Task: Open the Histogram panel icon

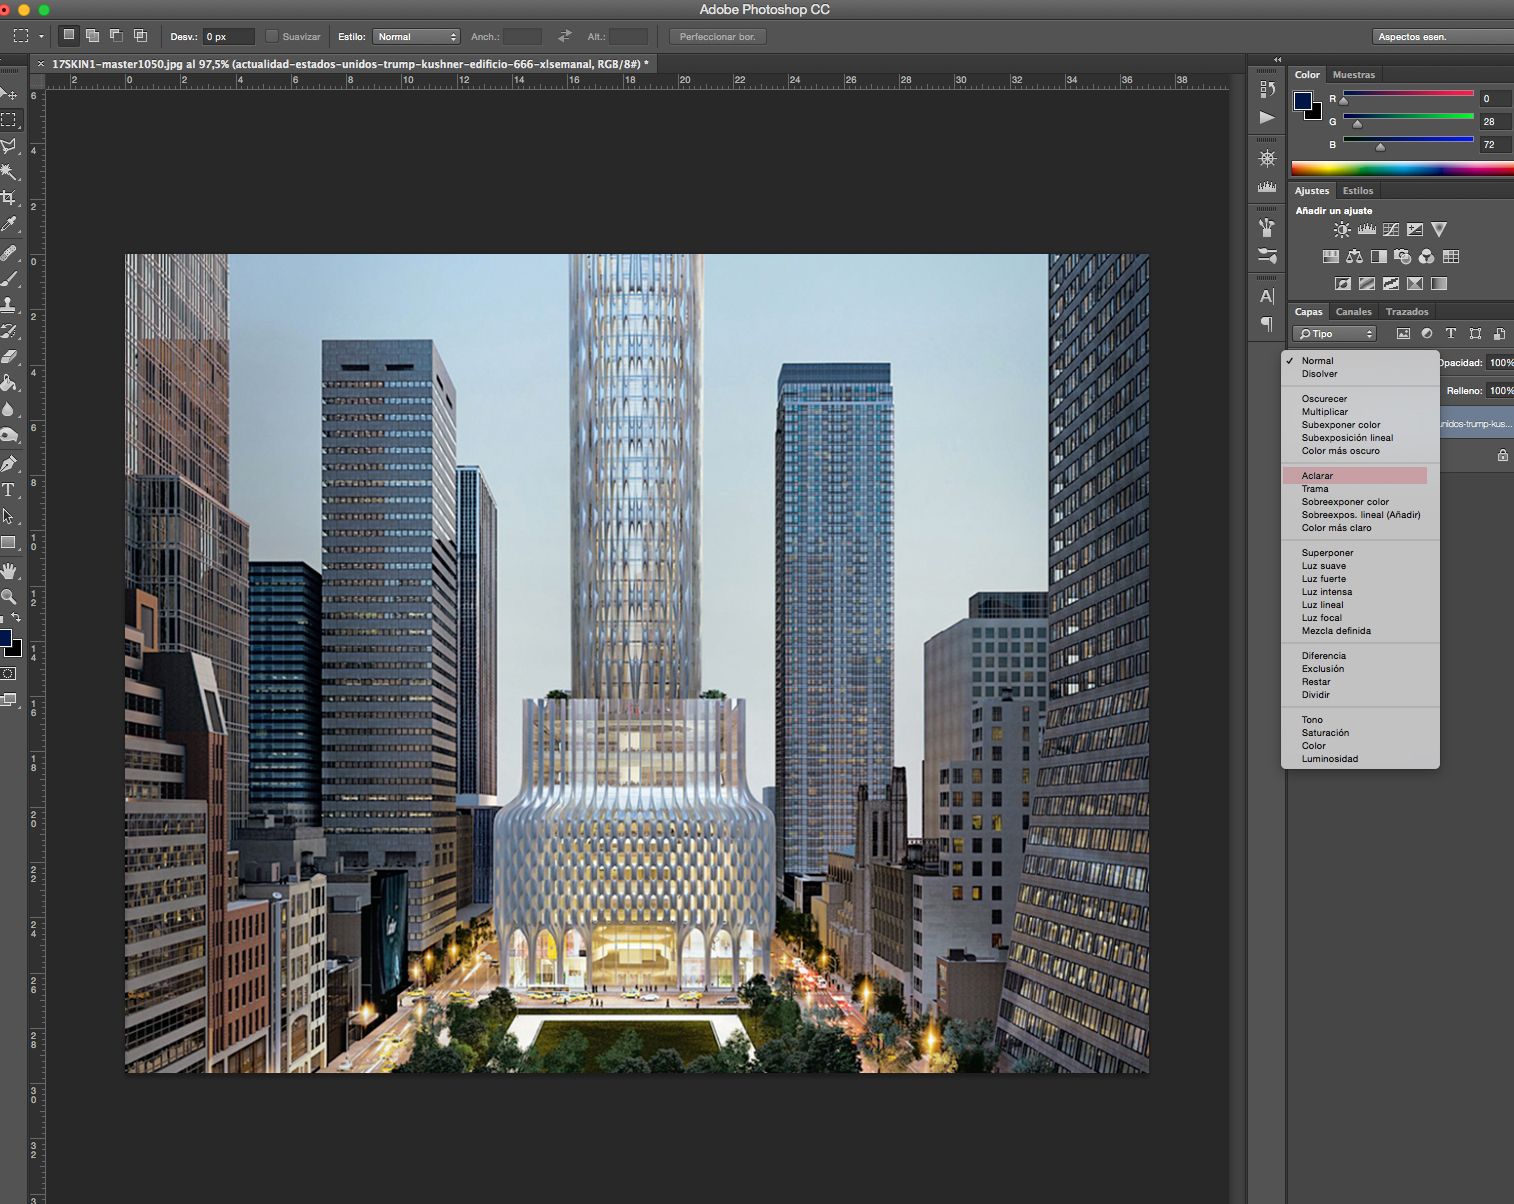Action: point(1267,187)
